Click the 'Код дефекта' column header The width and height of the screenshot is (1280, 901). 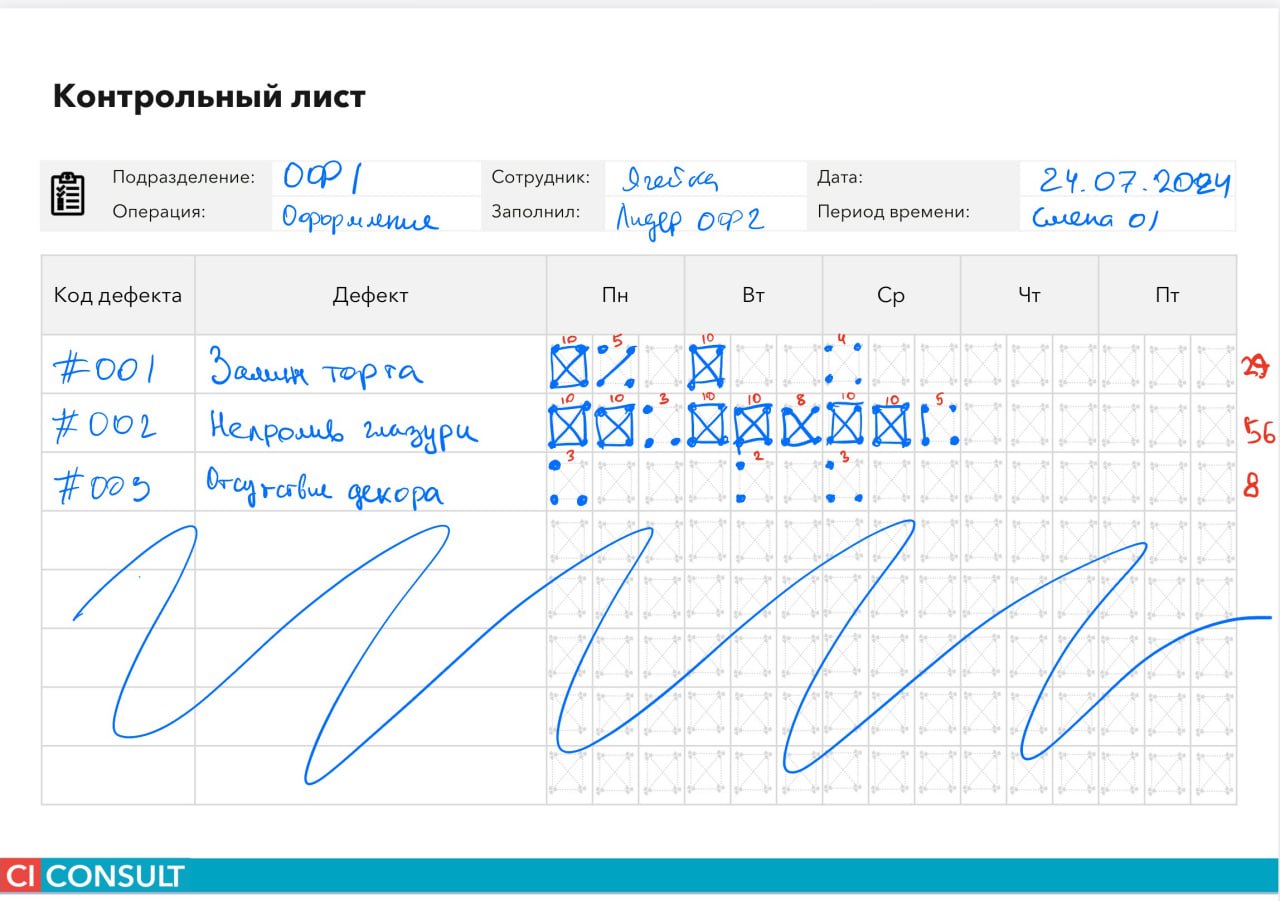pos(118,295)
